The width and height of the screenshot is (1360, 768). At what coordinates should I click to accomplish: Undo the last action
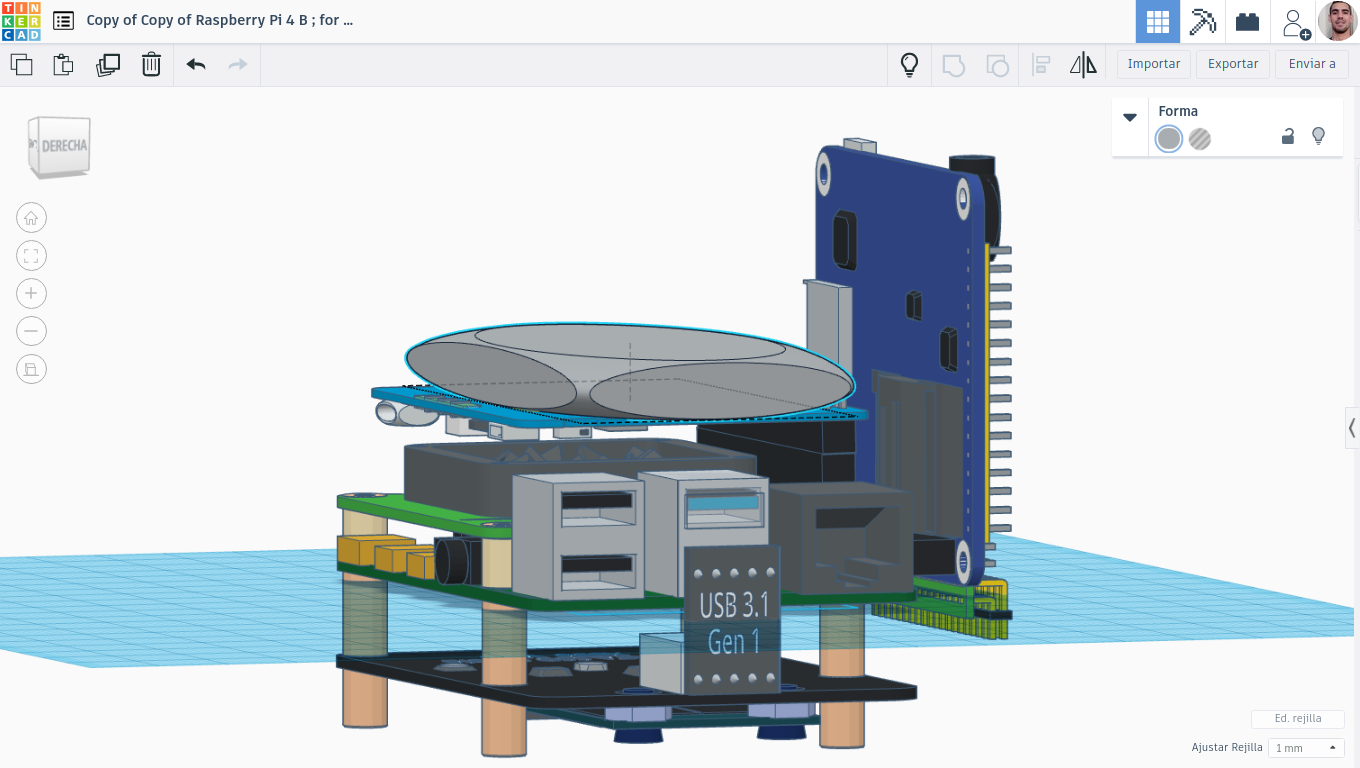196,65
